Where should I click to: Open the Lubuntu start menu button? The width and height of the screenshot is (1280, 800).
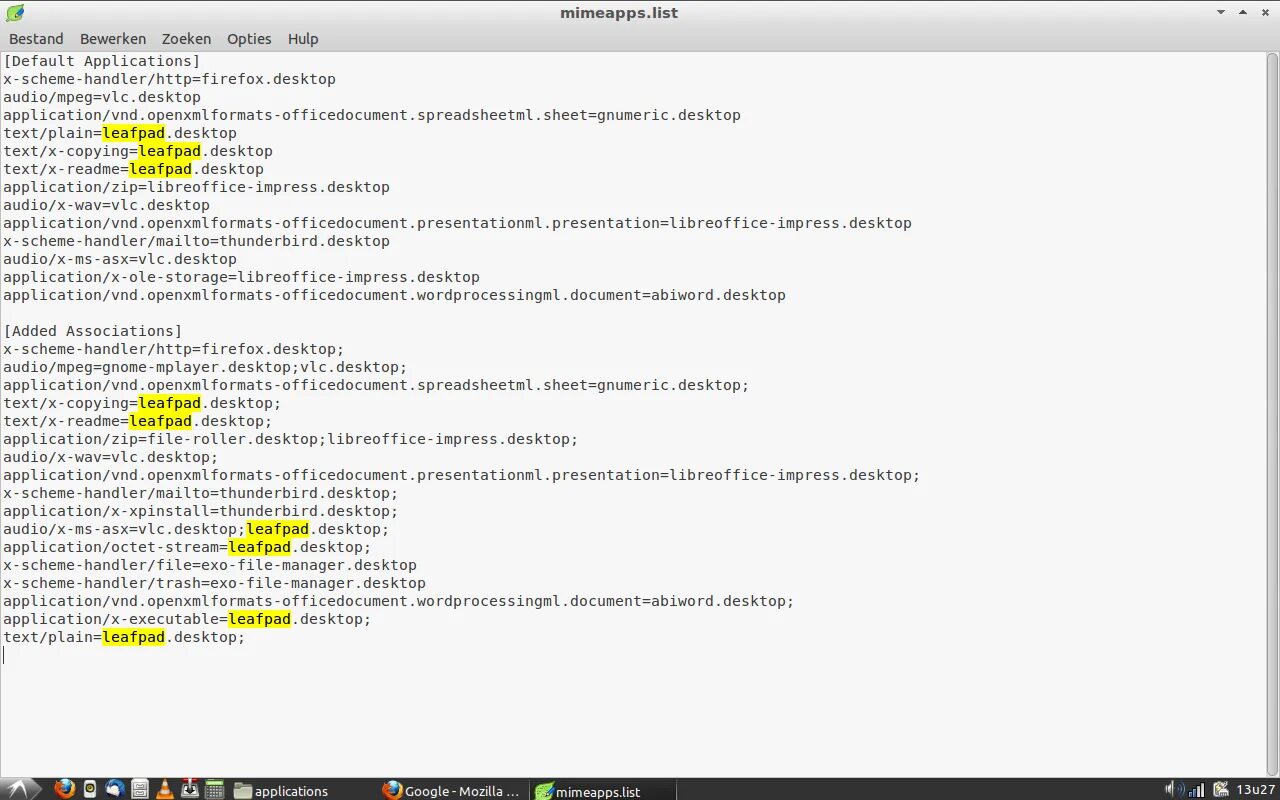22,789
